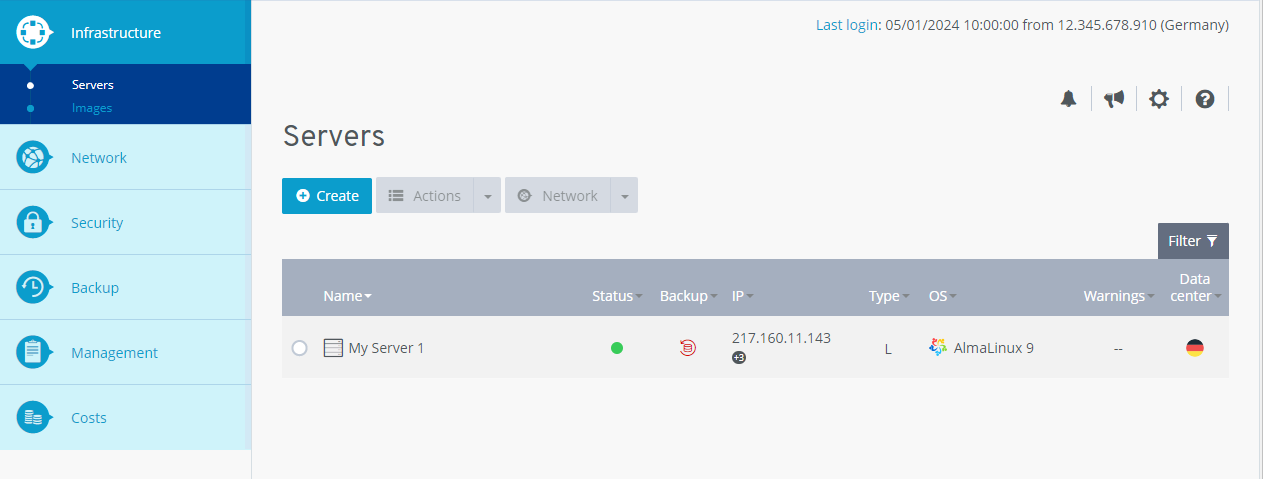Viewport: 1263px width, 479px height.
Task: Click the help question mark icon
Action: point(1205,98)
